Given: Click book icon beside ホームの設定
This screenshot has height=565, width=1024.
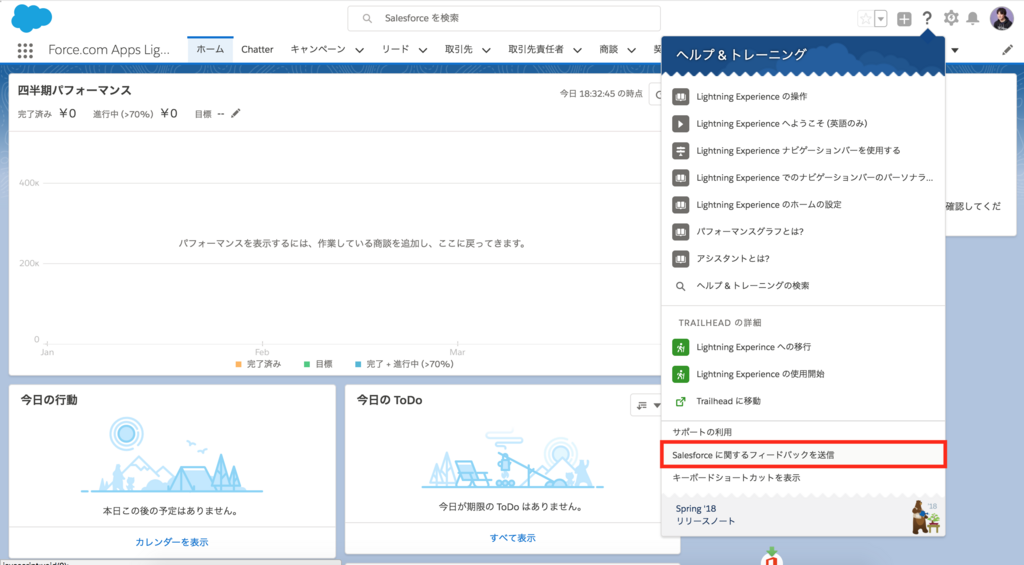Looking at the screenshot, I should [680, 205].
